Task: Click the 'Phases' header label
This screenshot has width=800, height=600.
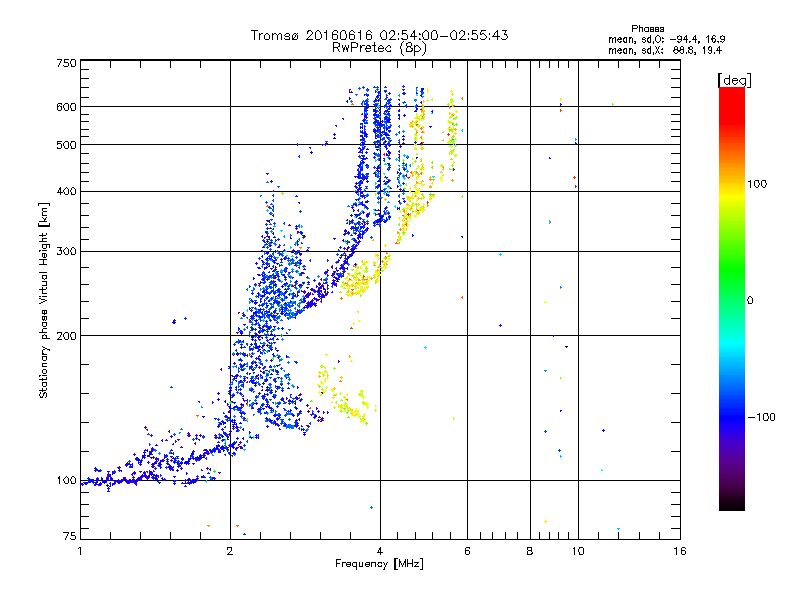Action: (647, 29)
